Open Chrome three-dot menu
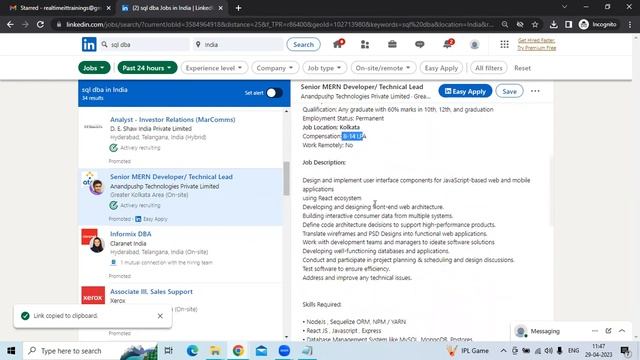The image size is (640, 360). (630, 24)
